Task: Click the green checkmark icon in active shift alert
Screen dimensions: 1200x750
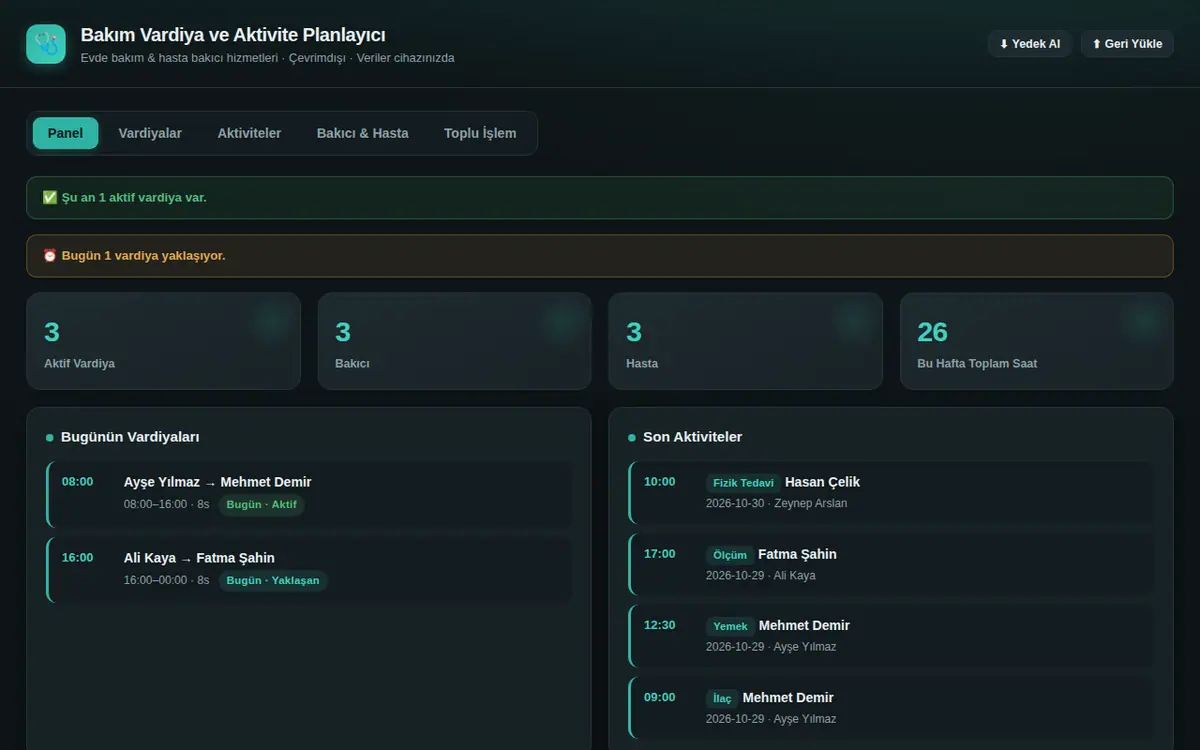Action: pyautogui.click(x=50, y=198)
